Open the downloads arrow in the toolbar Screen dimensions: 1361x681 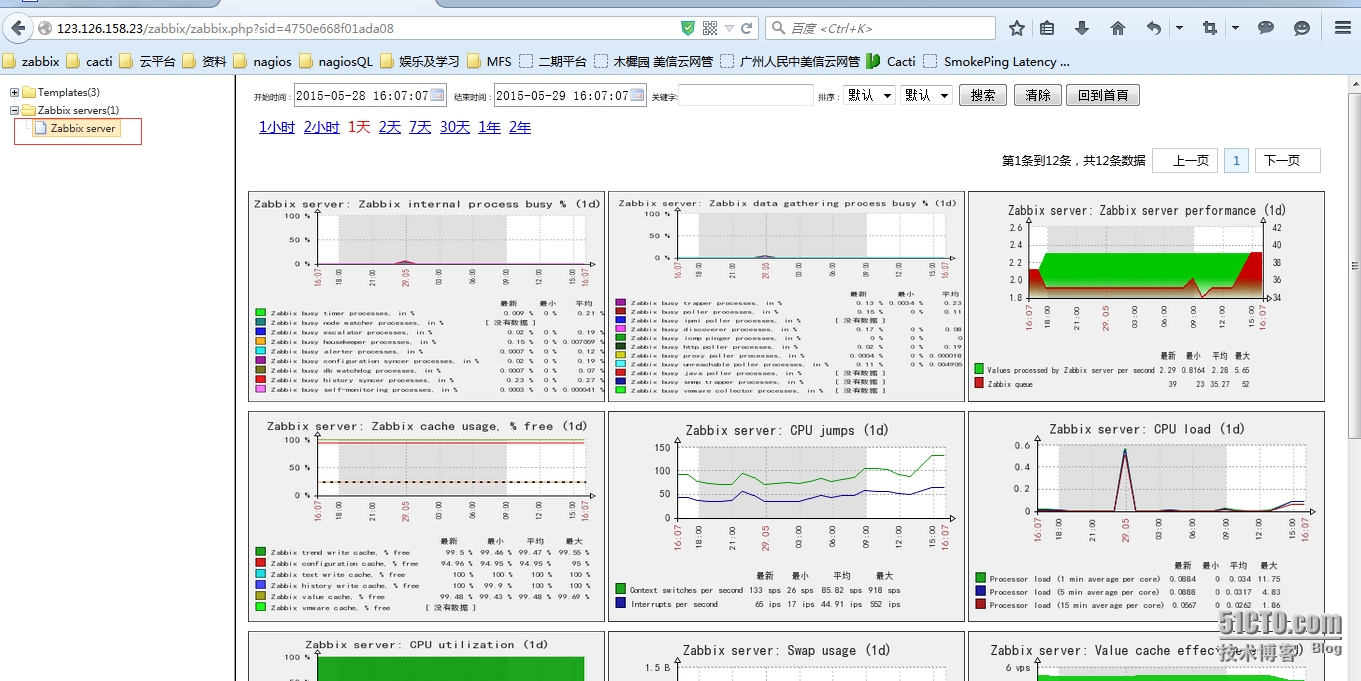tap(1081, 29)
